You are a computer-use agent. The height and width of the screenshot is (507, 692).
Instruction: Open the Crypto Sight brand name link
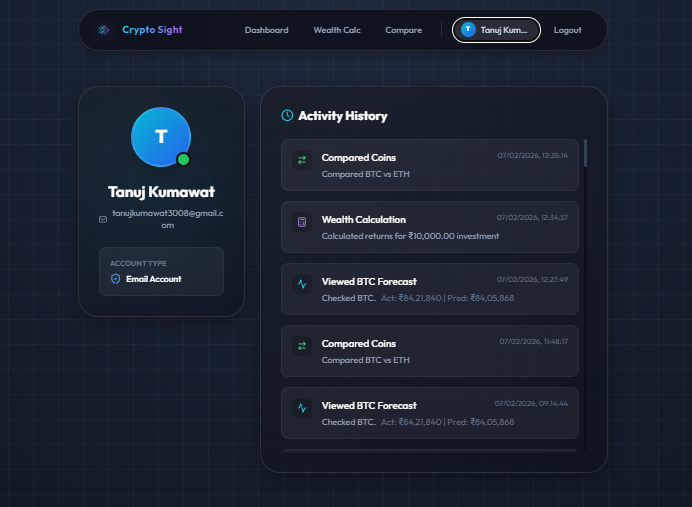point(152,30)
